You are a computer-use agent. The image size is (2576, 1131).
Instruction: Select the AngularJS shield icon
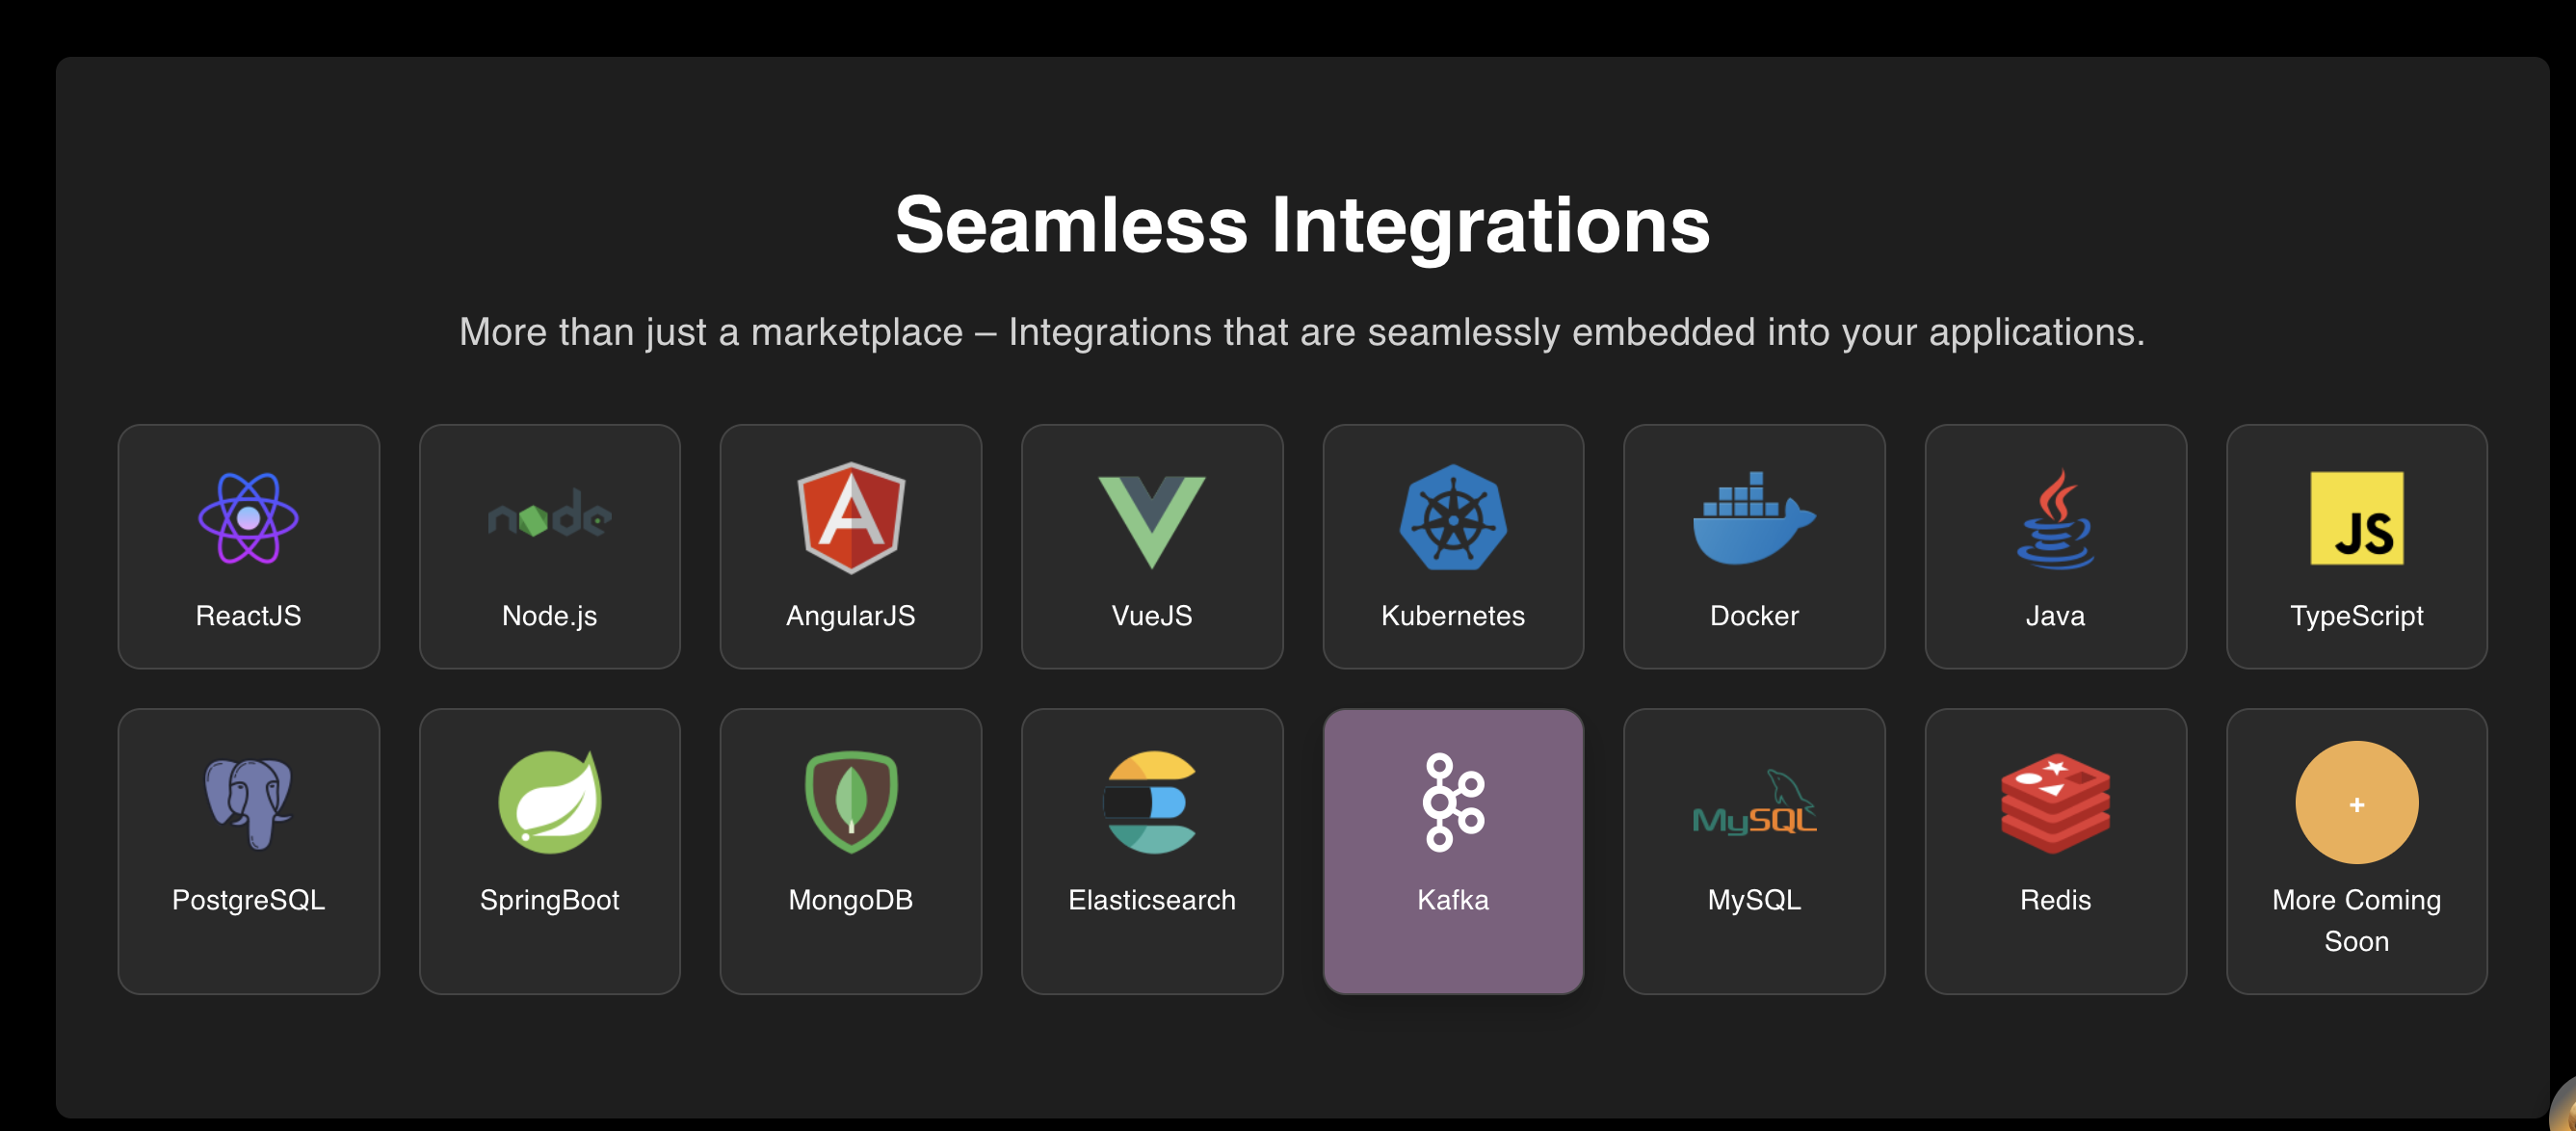pos(850,518)
